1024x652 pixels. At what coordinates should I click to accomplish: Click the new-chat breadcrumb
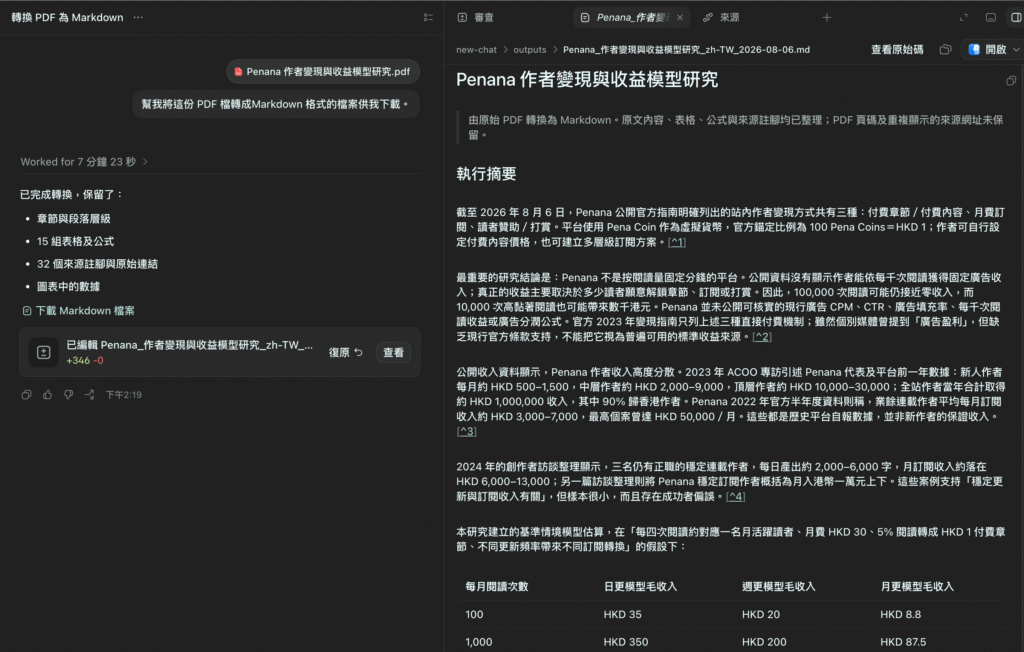tap(476, 50)
